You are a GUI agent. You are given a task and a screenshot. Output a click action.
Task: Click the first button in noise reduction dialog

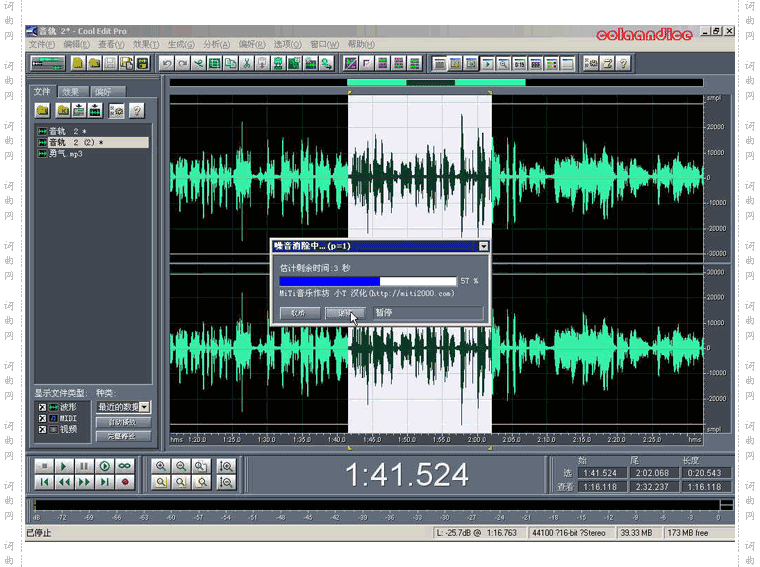(300, 313)
